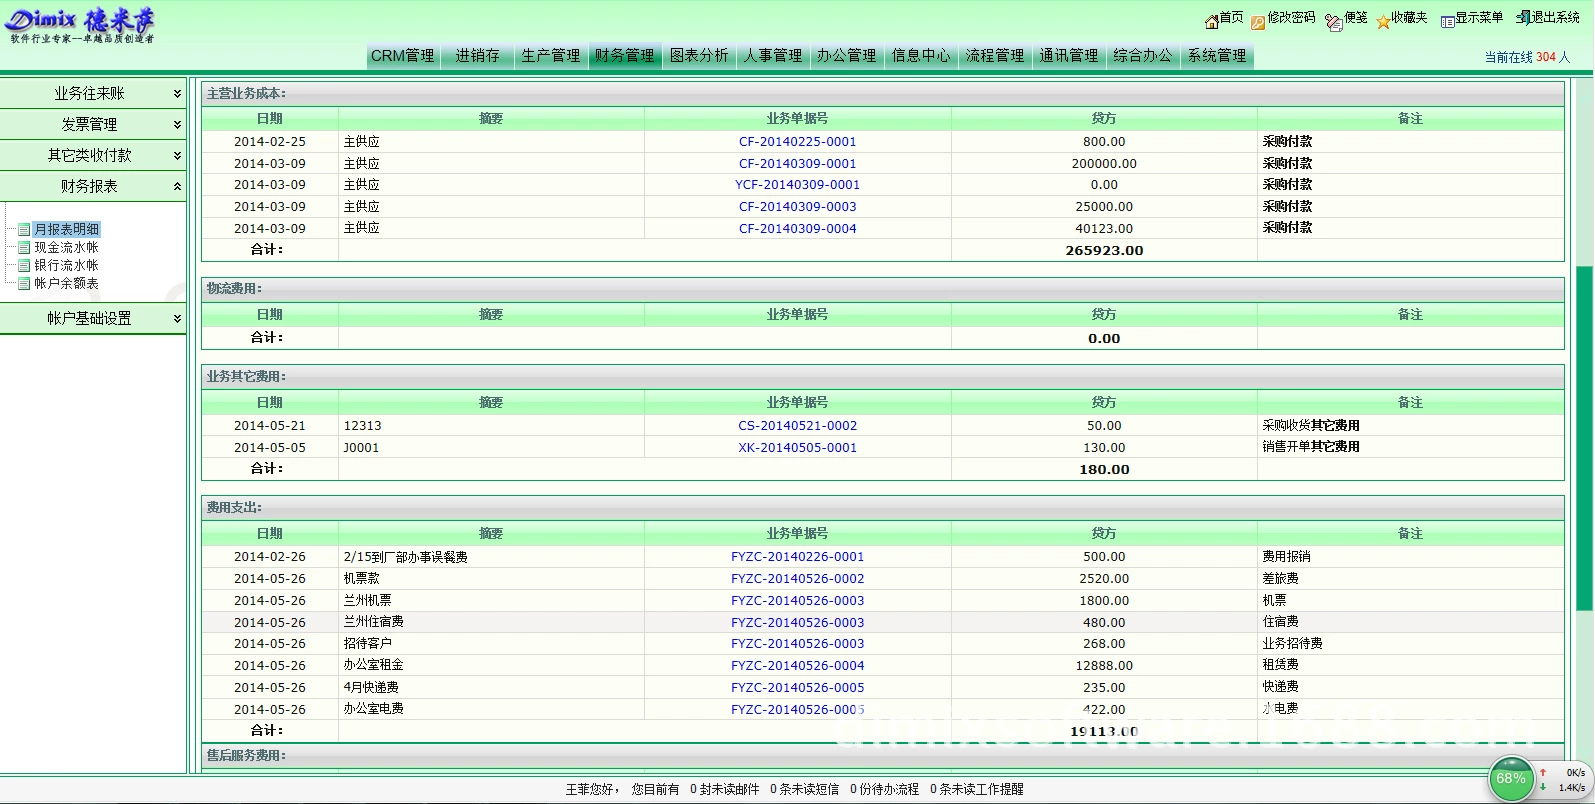This screenshot has height=804, width=1595.
Task: Open the 流程管理 menu
Action: (x=995, y=56)
